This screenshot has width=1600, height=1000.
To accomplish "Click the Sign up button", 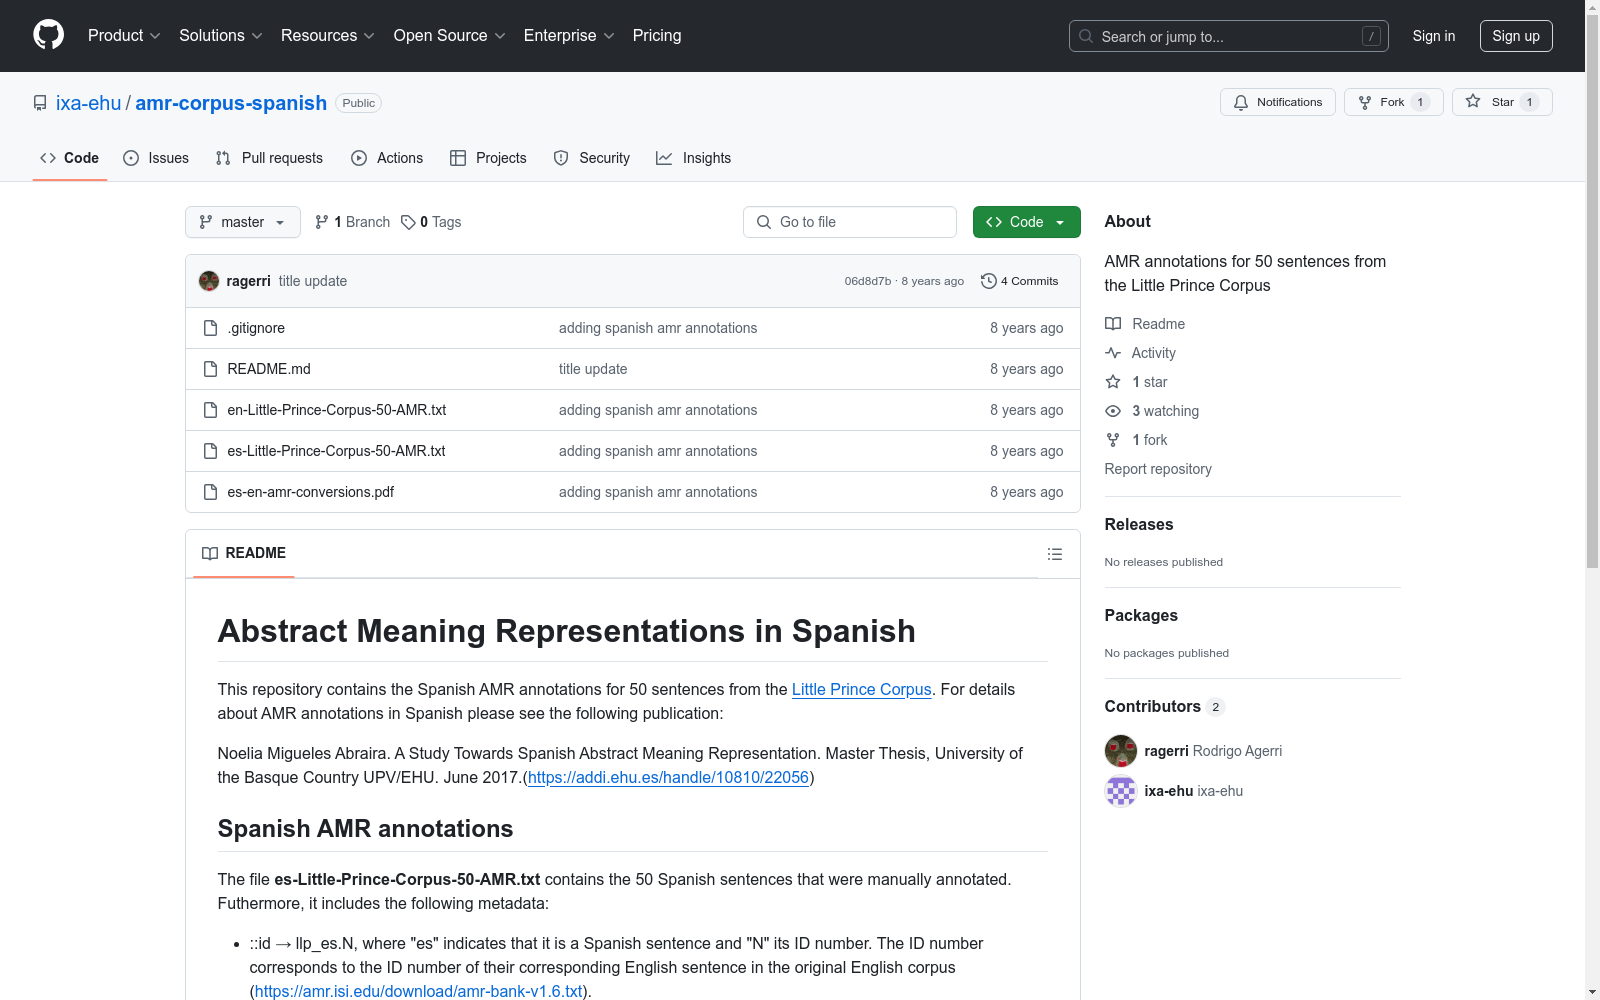I will click(1516, 36).
